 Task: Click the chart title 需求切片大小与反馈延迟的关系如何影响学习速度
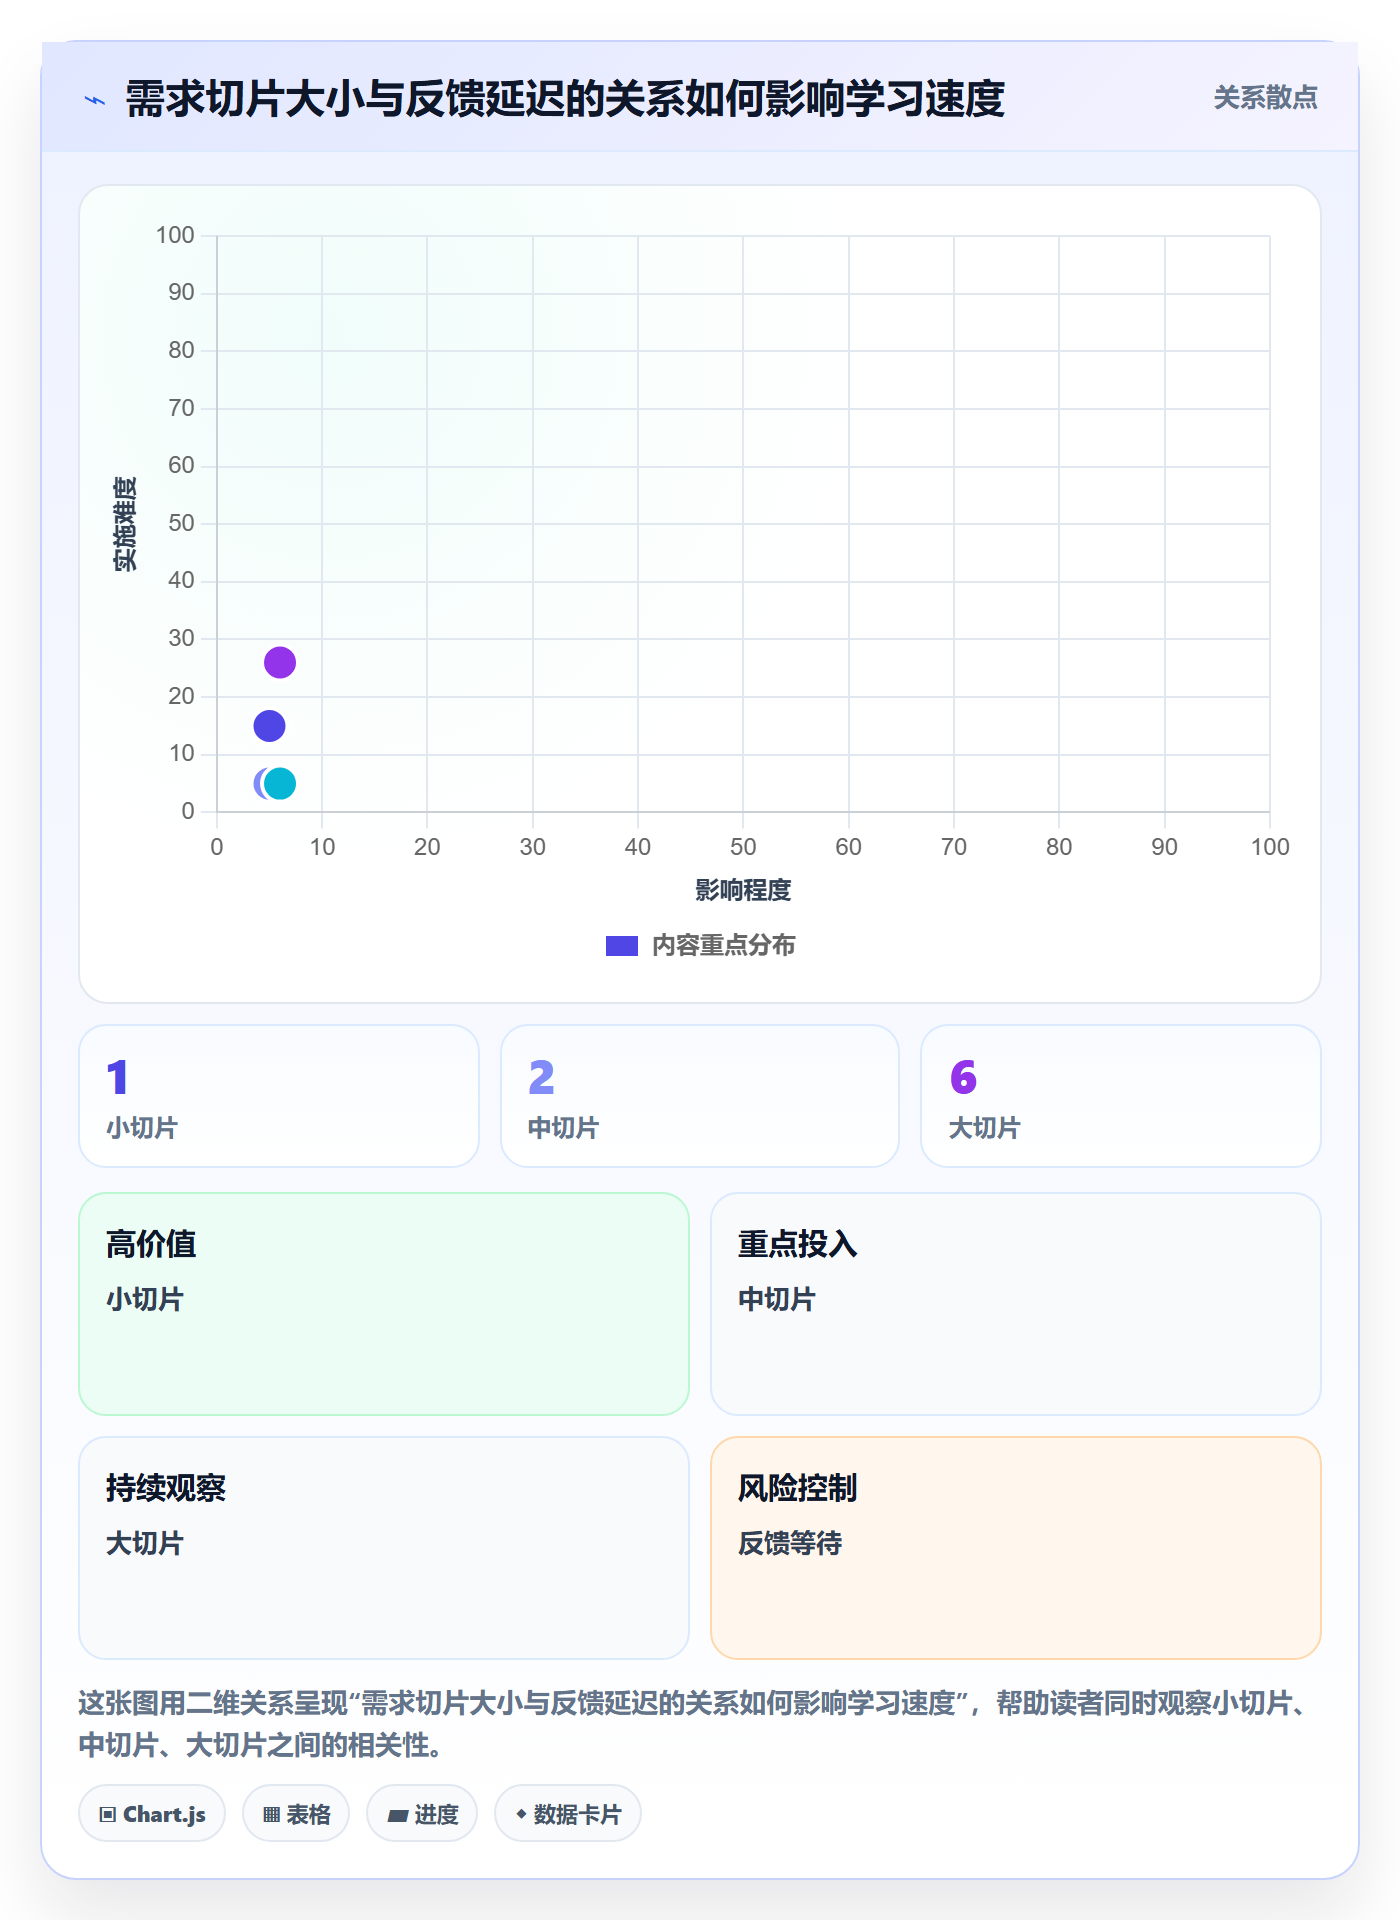click(565, 99)
